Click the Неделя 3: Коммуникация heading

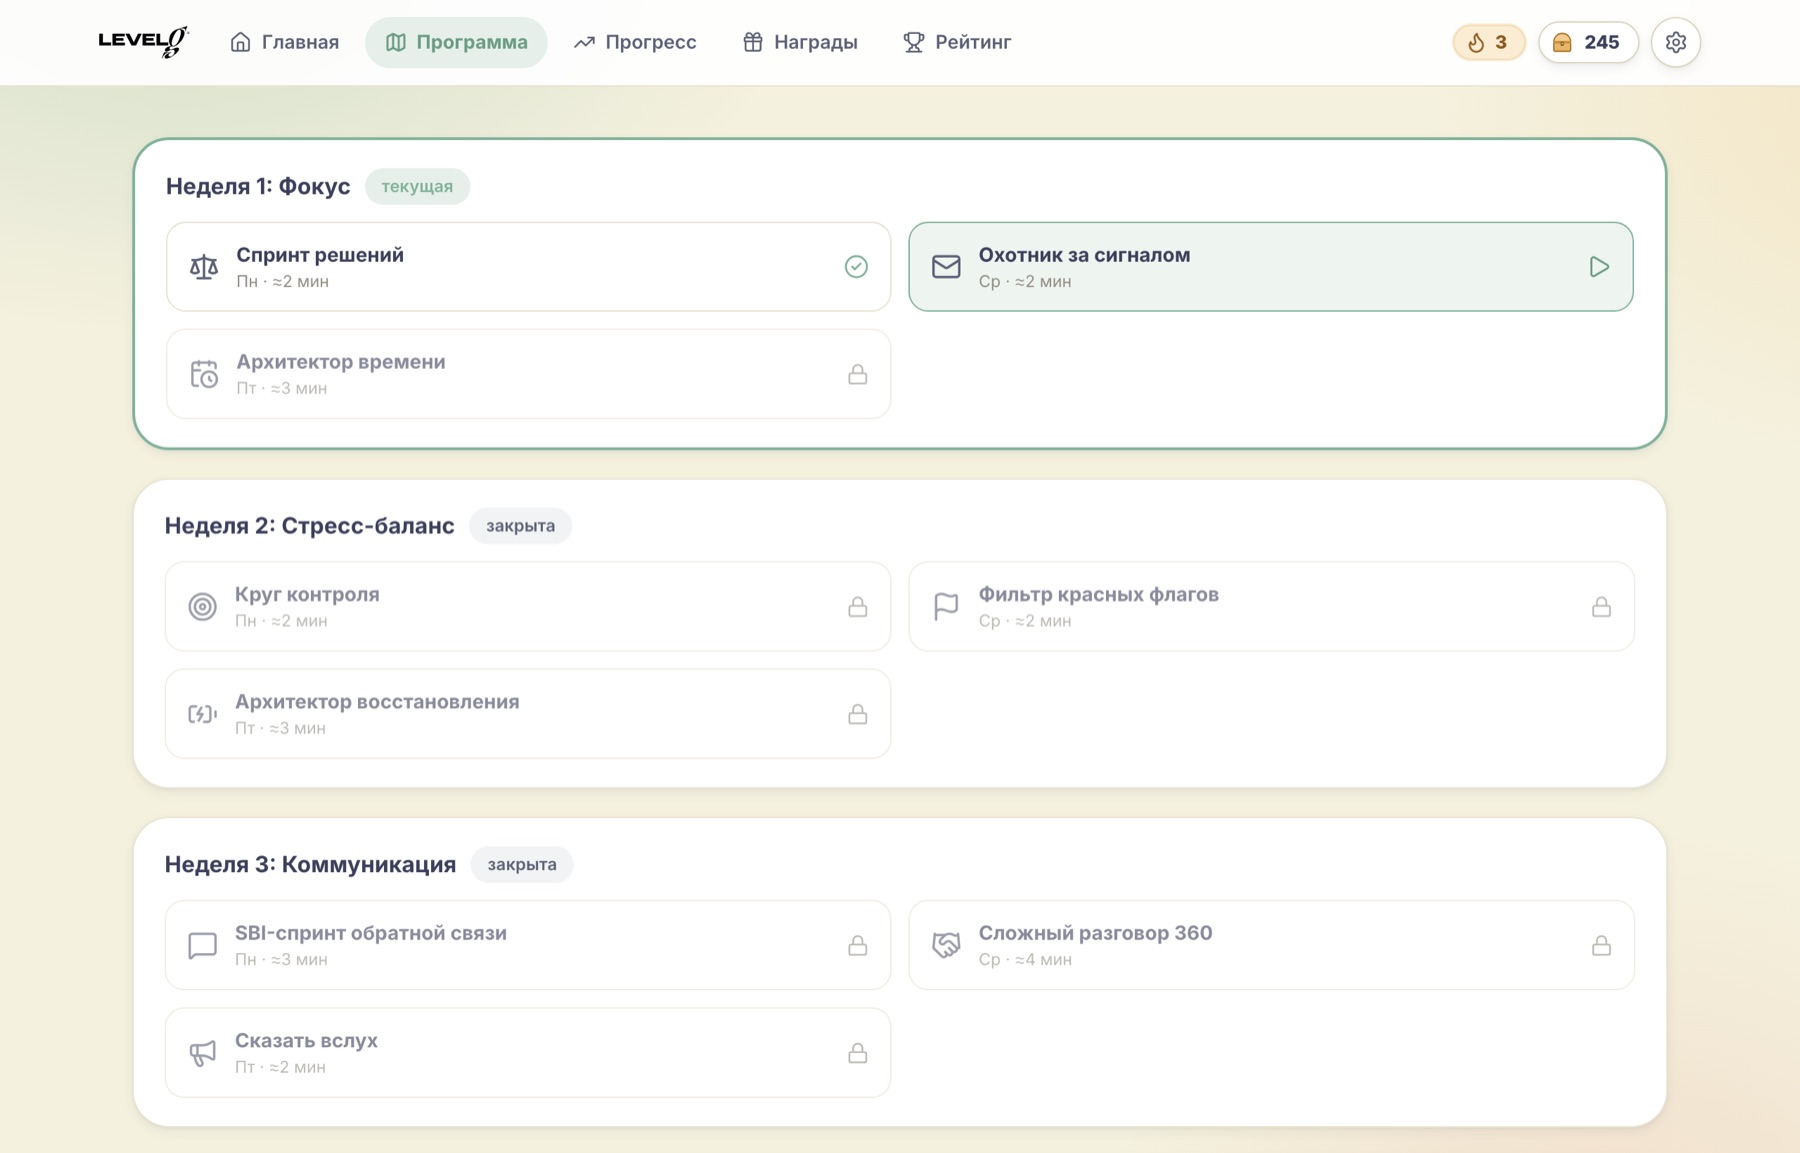click(x=310, y=865)
